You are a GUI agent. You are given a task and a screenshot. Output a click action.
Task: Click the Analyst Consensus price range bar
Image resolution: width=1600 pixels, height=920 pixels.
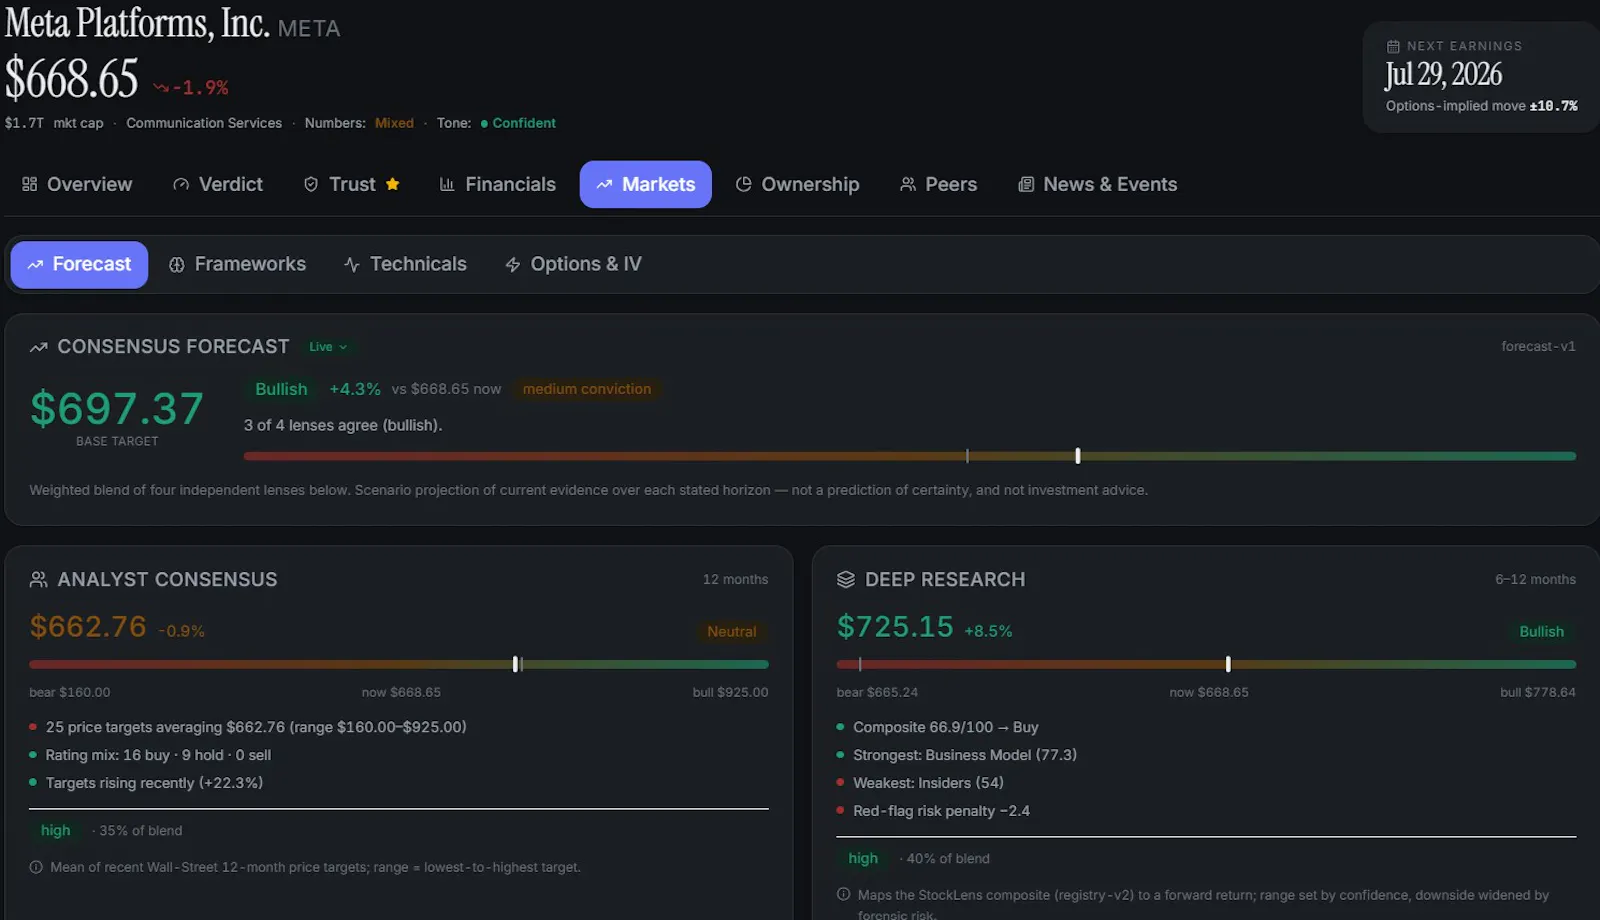(399, 664)
